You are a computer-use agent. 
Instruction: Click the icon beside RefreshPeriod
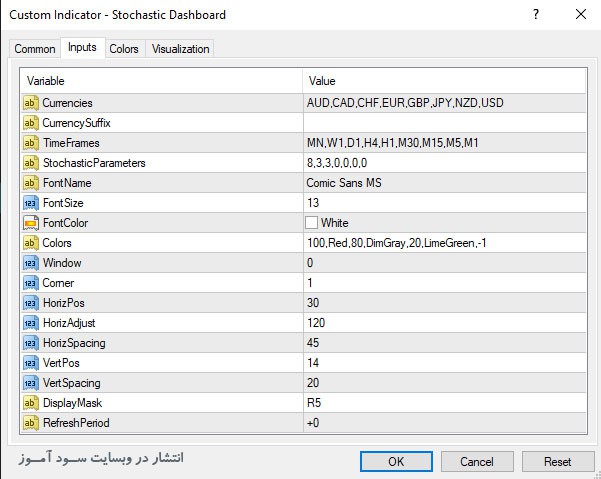tap(30, 423)
